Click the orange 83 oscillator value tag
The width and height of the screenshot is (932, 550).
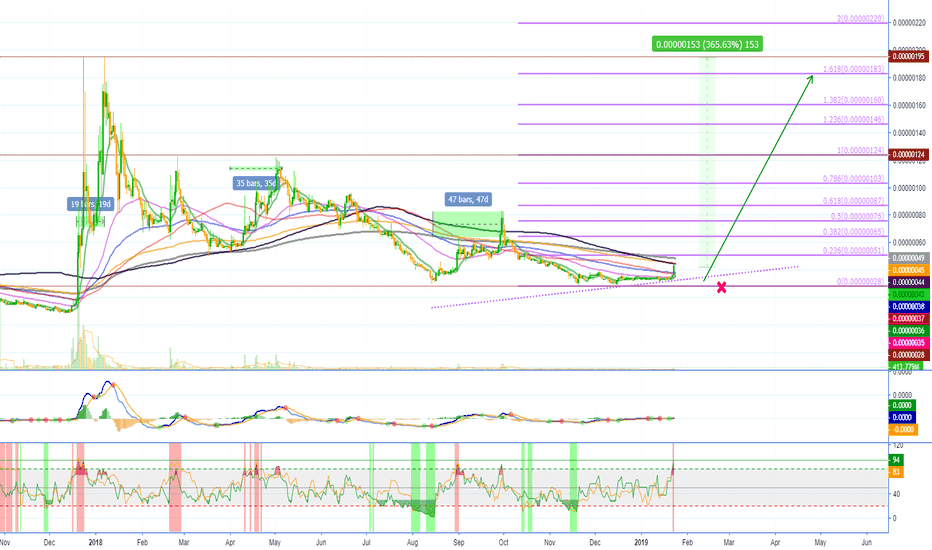coord(896,472)
